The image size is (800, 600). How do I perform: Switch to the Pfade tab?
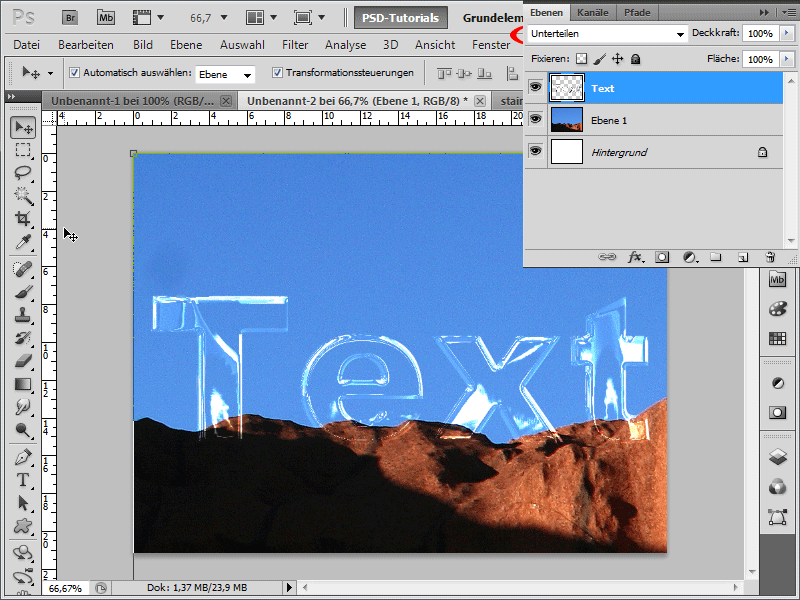(x=637, y=13)
